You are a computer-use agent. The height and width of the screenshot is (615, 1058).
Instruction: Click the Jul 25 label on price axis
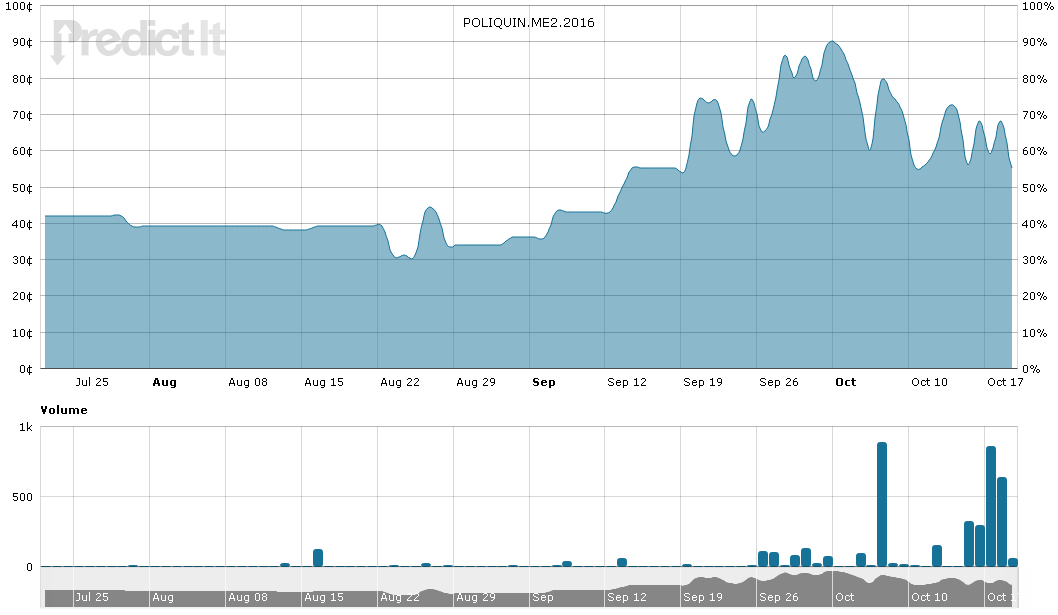[92, 382]
